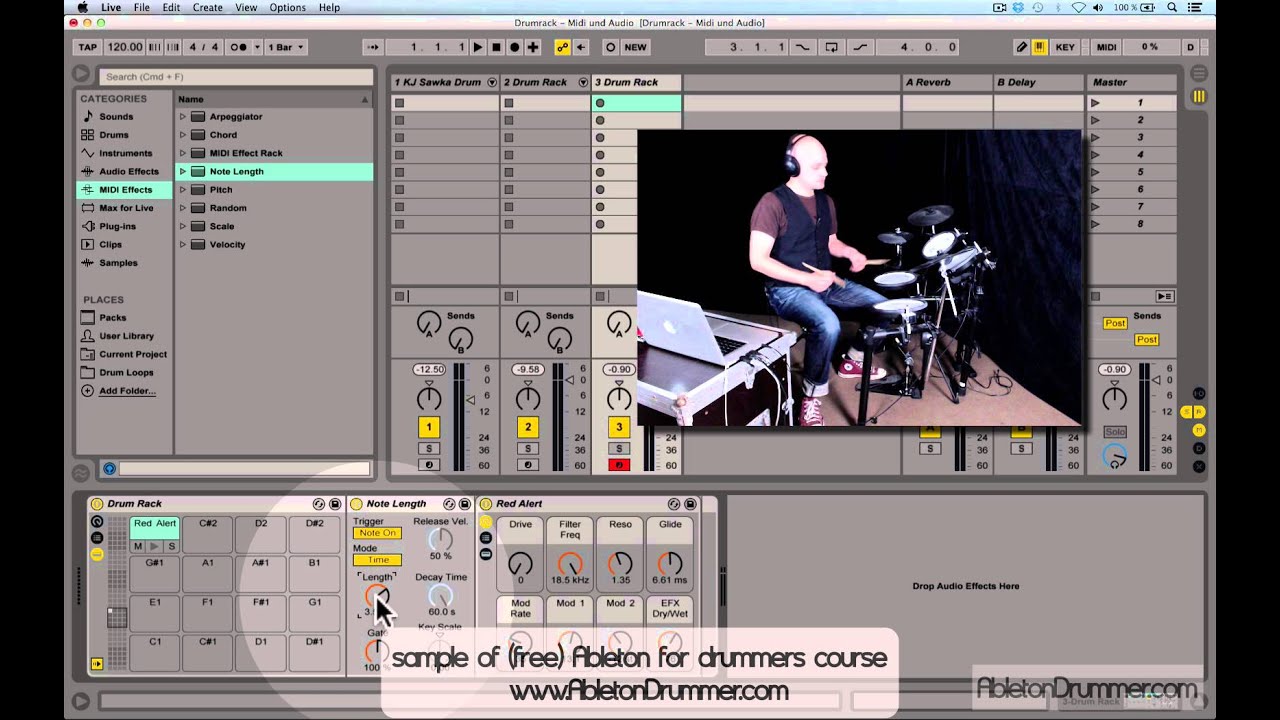1280x720 pixels.
Task: Select the Drums category
Action: tap(113, 135)
